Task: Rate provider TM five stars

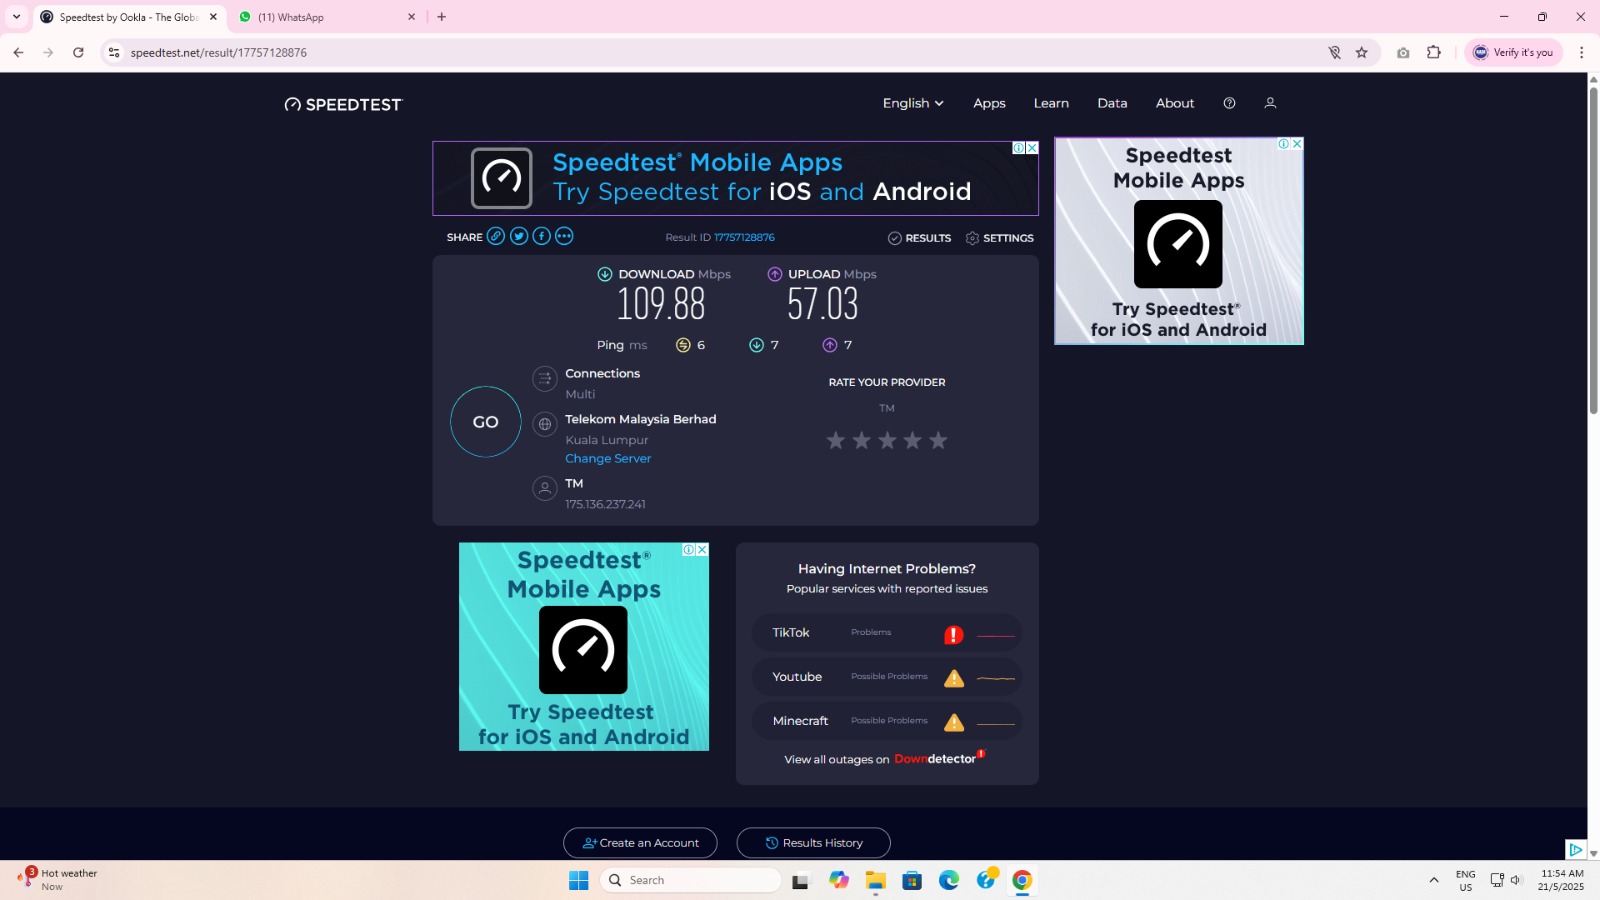Action: pyautogui.click(x=938, y=441)
